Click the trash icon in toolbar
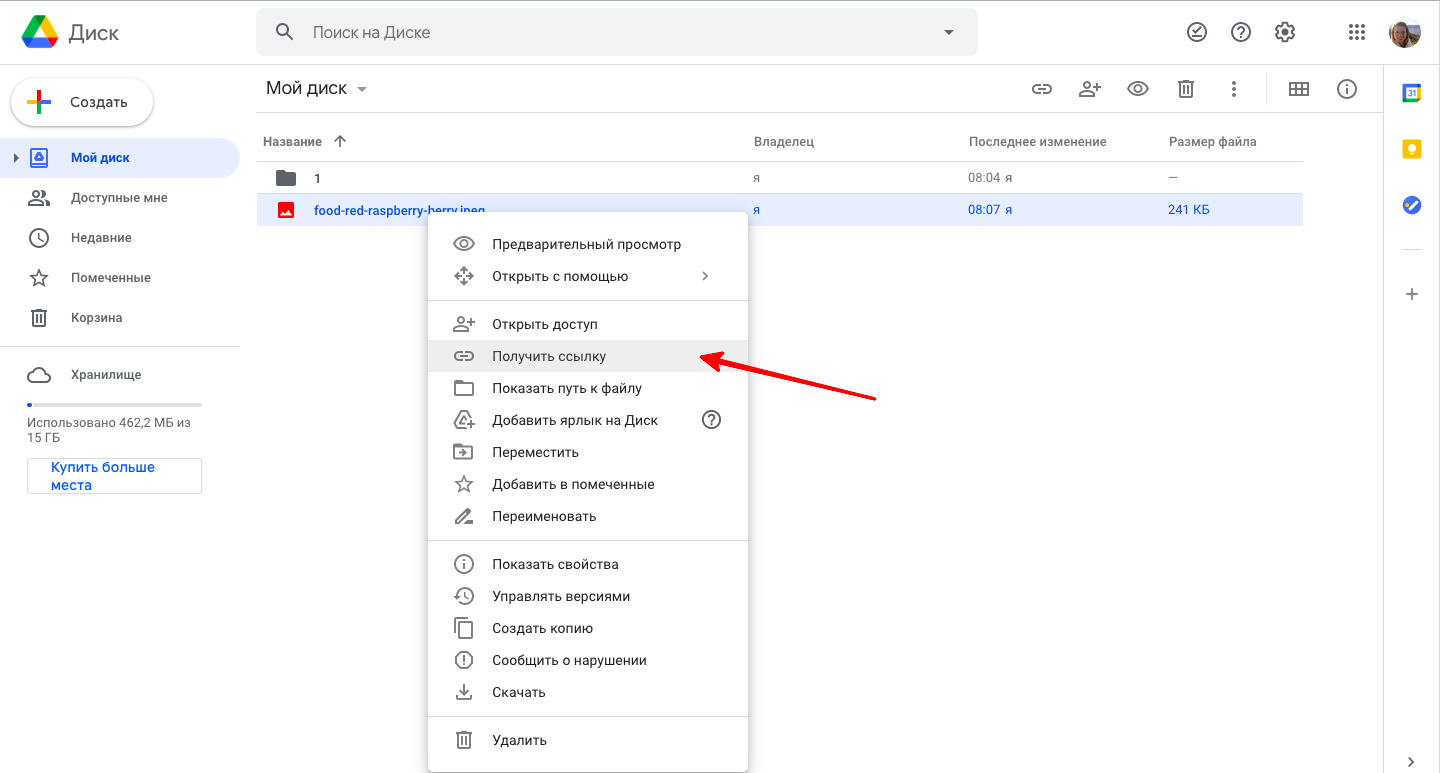This screenshot has height=773, width=1440. tap(1186, 89)
